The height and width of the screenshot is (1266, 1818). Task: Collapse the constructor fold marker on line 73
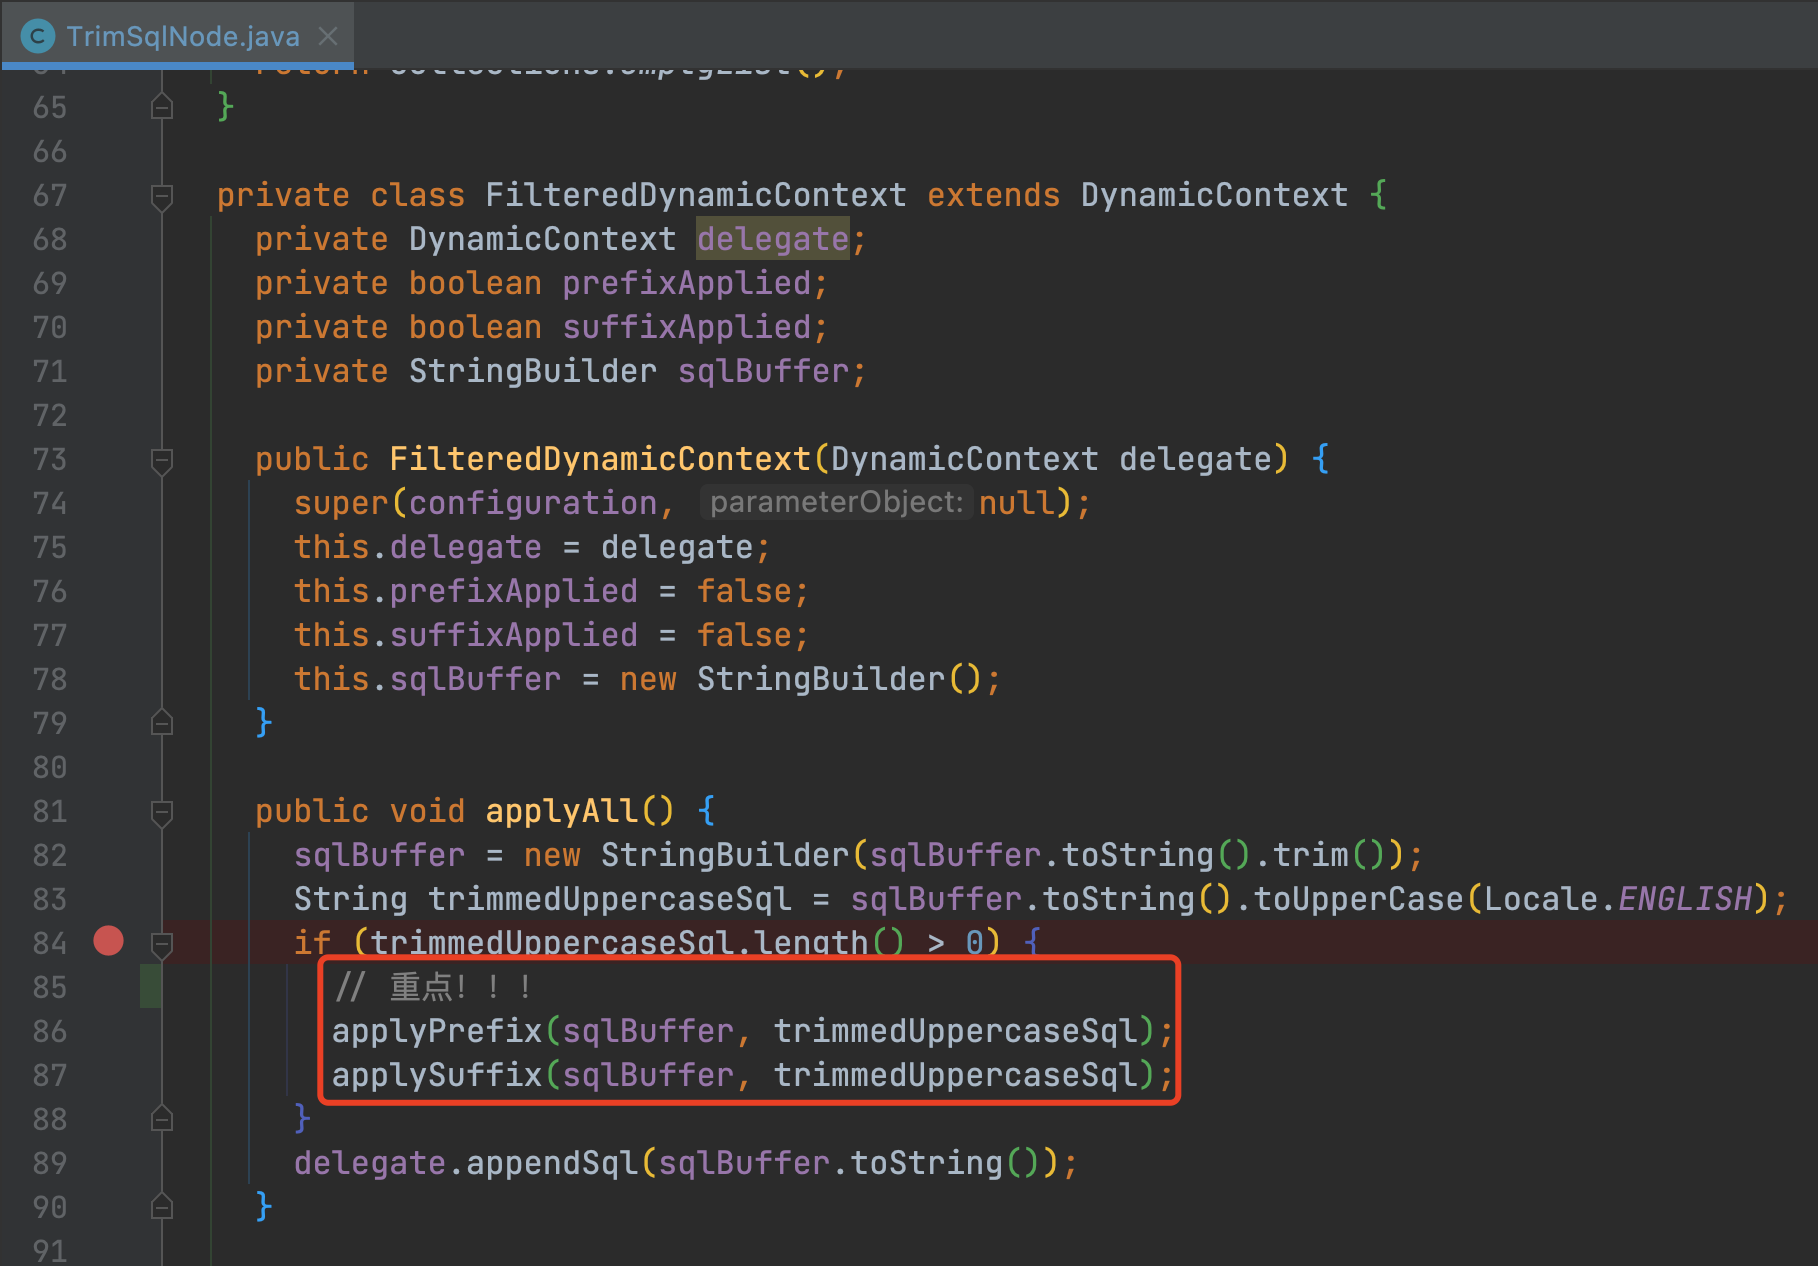pyautogui.click(x=161, y=460)
